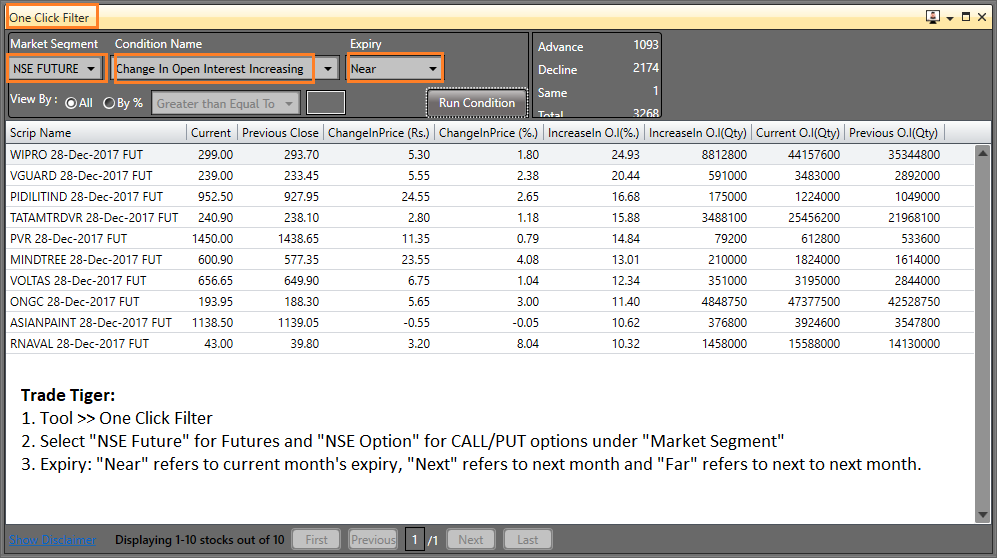Select the PIDILITIND 28-Dec-2017 FUT row

click(x=490, y=197)
